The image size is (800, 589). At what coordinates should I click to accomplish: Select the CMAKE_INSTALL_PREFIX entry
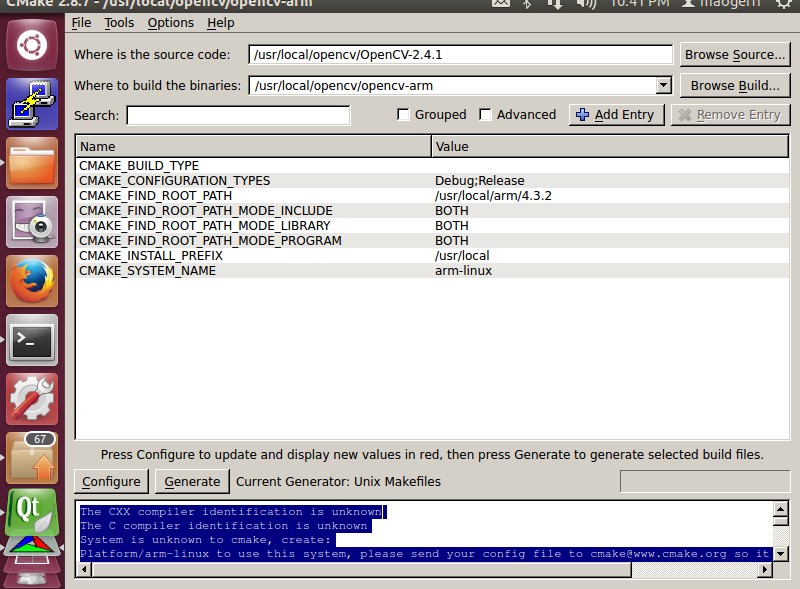point(151,256)
